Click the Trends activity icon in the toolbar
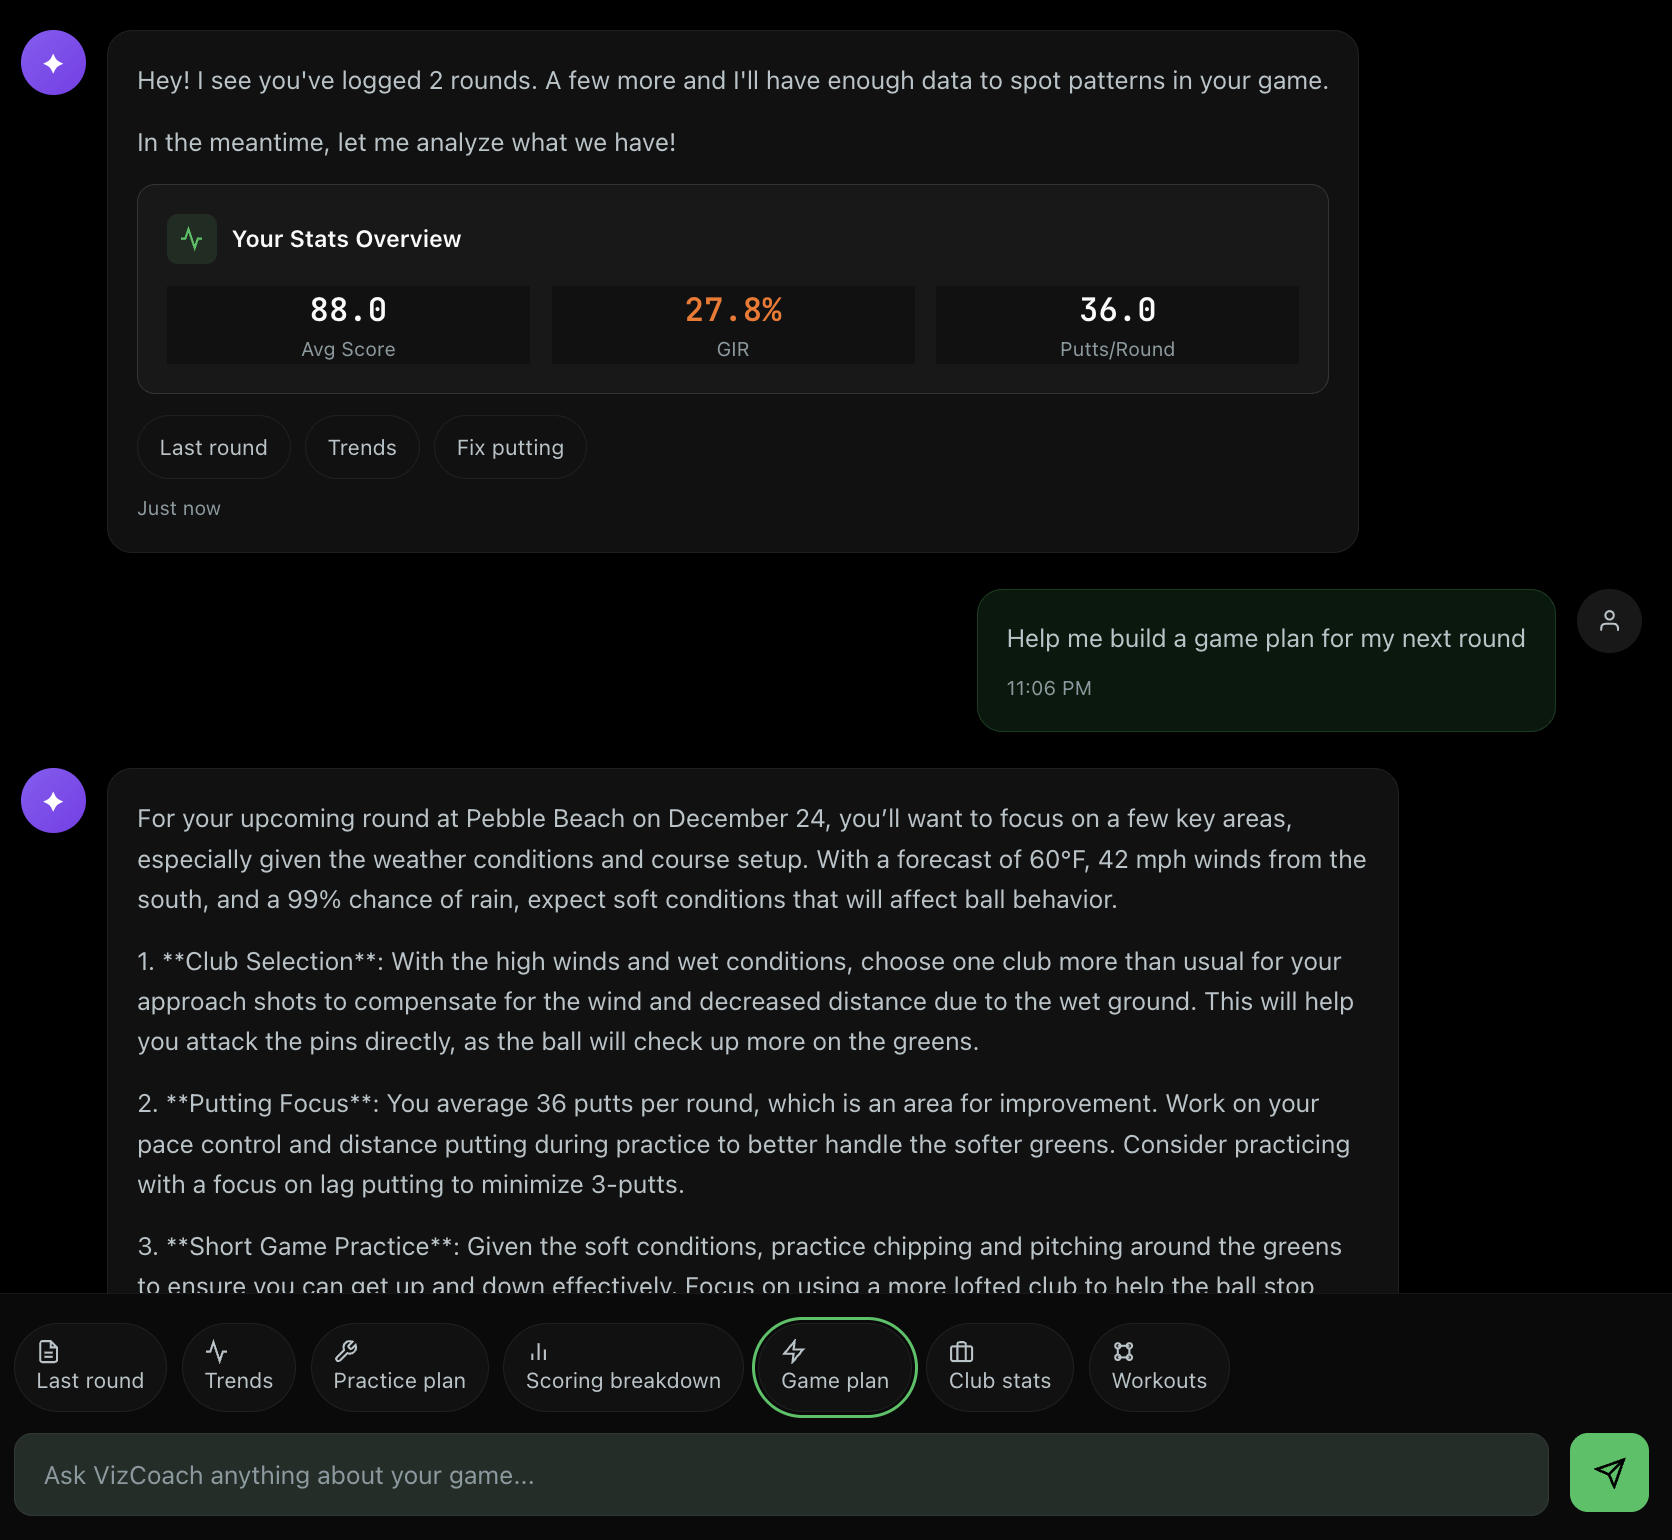 [217, 1351]
